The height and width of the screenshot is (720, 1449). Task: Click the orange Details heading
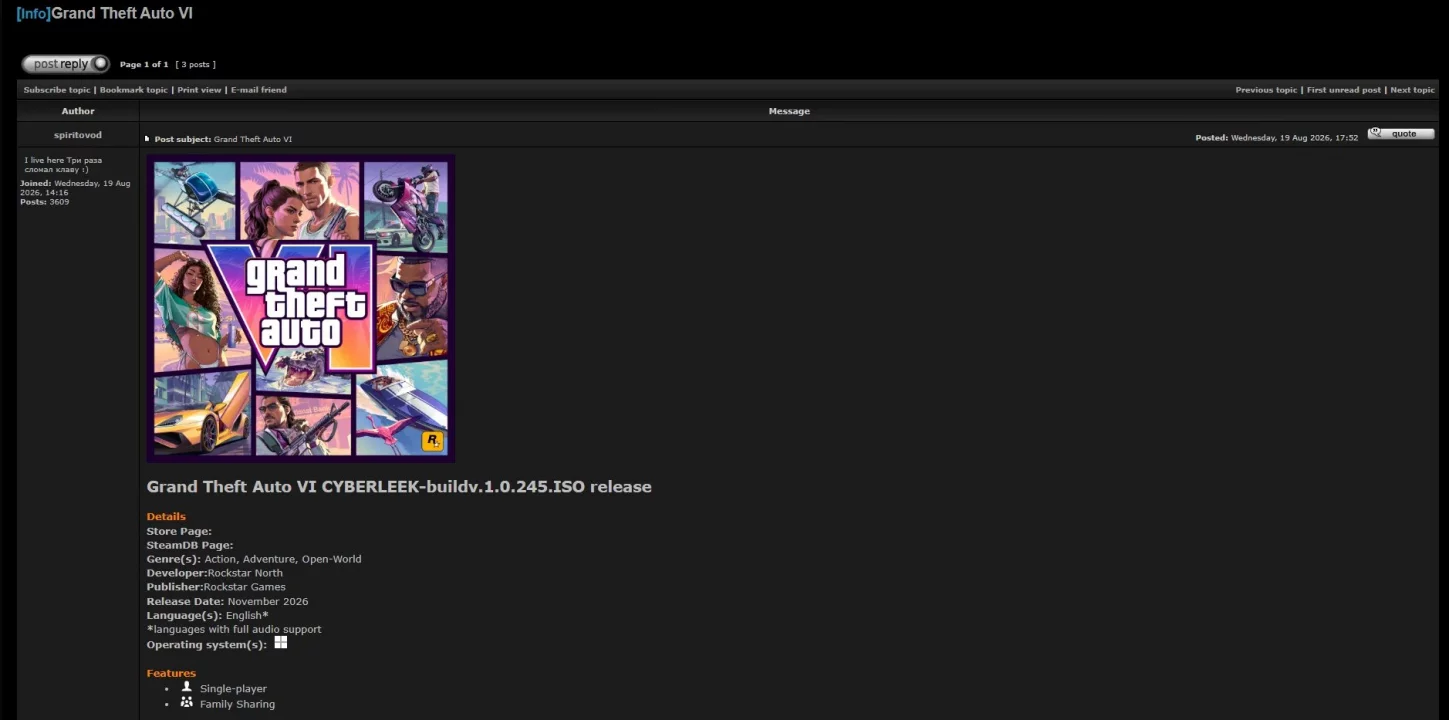166,517
